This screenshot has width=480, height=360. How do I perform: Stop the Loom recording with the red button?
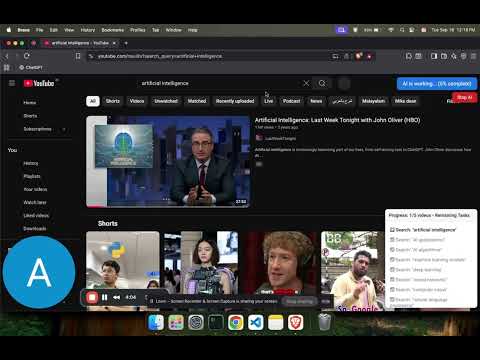92,297
